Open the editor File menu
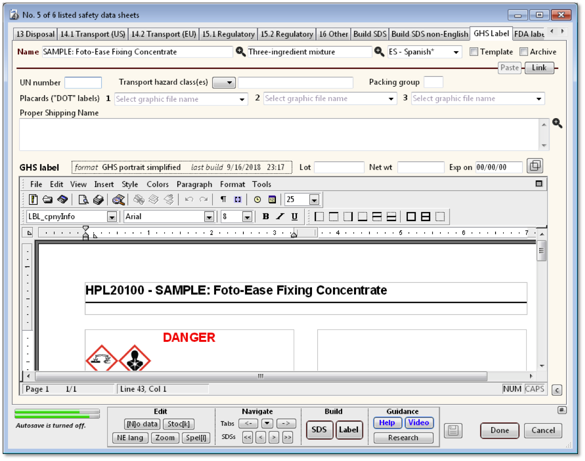The height and width of the screenshot is (461, 585). 36,184
